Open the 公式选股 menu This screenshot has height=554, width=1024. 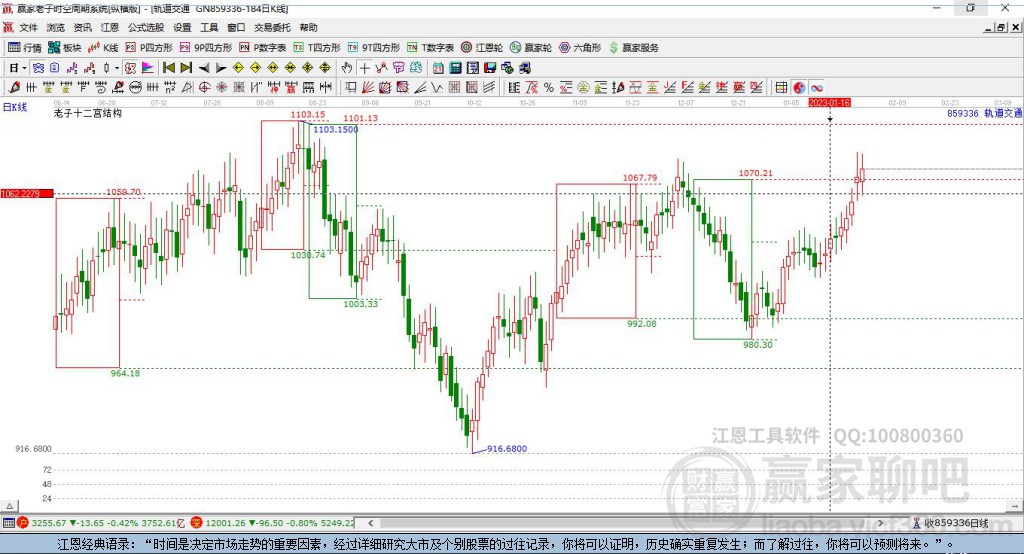pos(146,27)
